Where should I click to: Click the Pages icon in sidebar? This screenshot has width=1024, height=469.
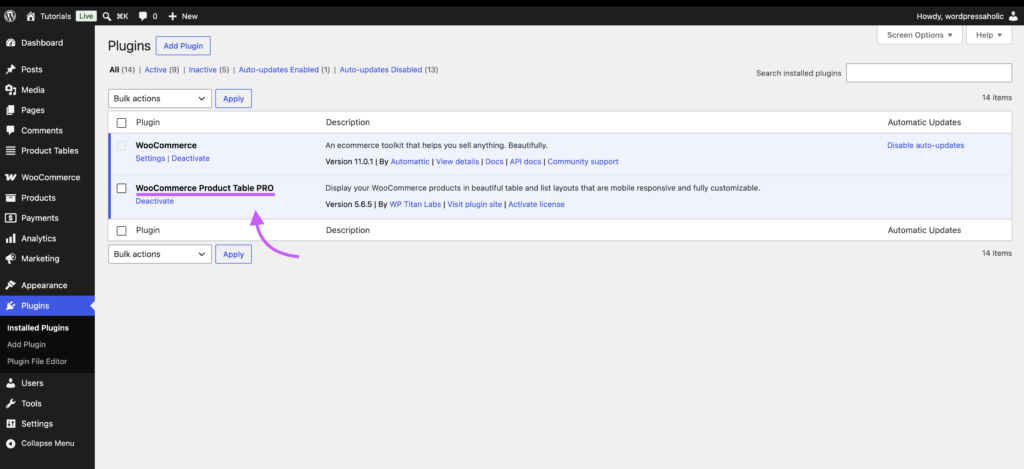(x=10, y=110)
